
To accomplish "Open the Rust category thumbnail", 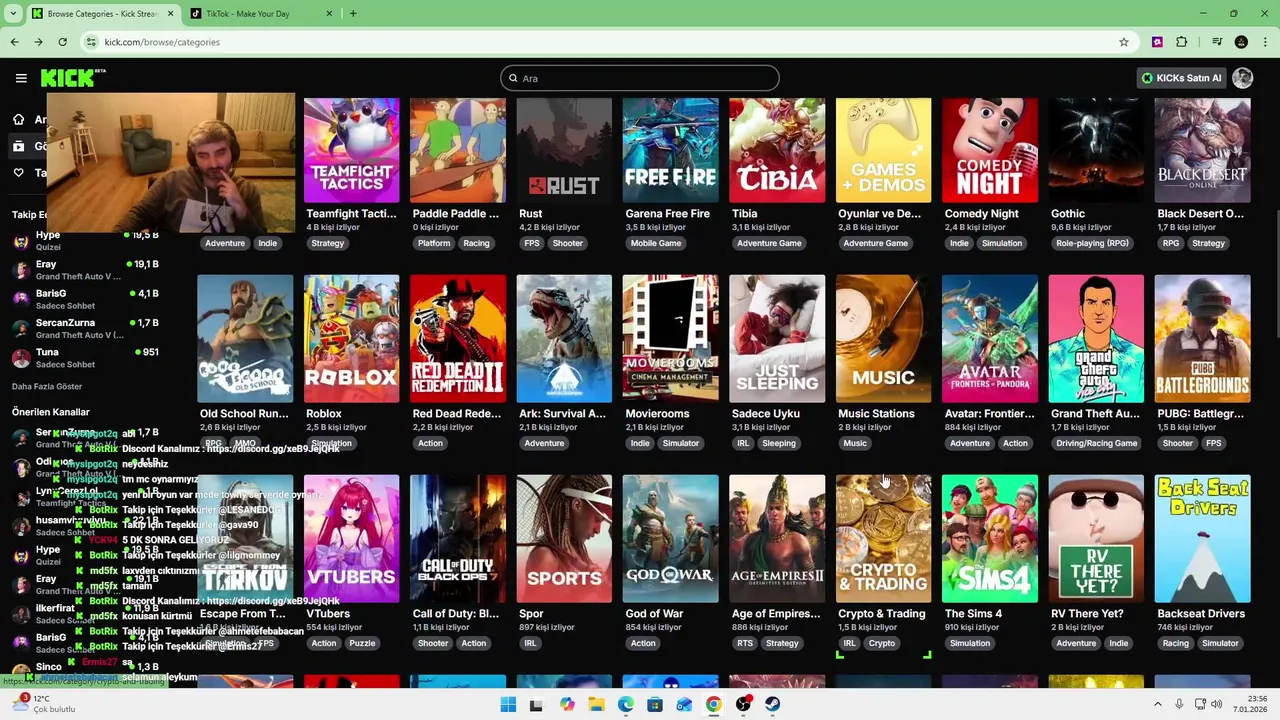I will (x=564, y=150).
